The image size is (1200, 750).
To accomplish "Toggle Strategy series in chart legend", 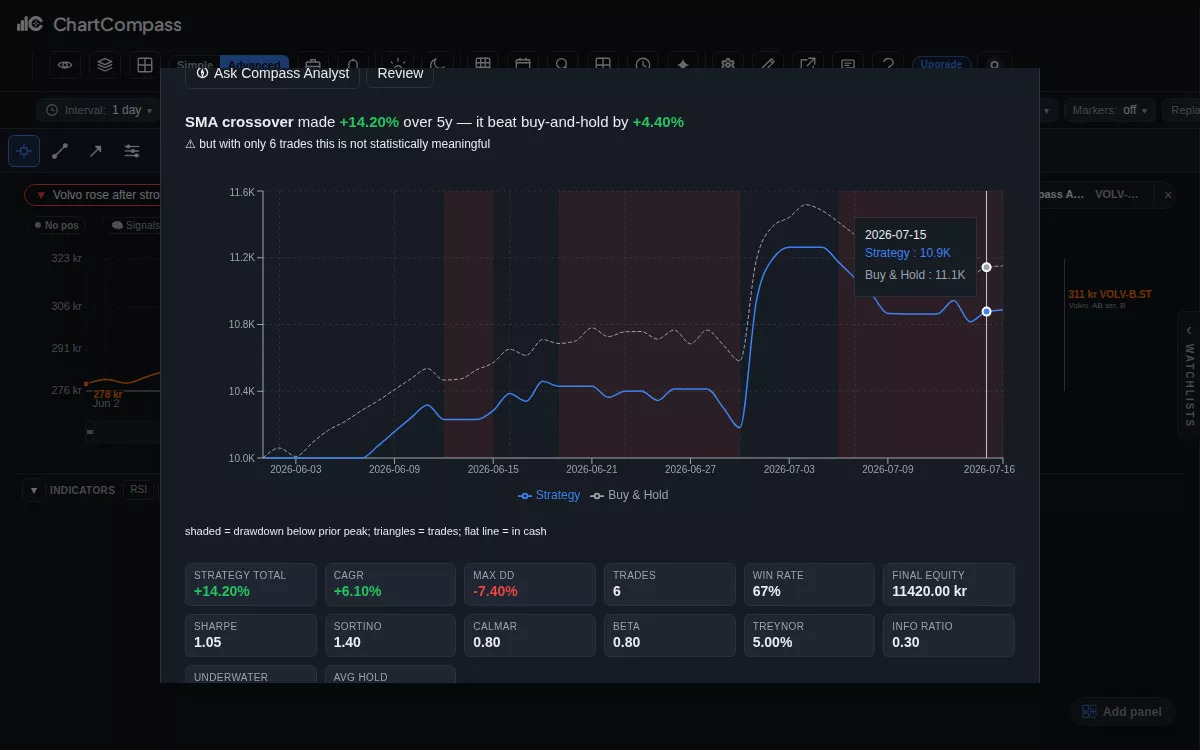I will (x=549, y=495).
